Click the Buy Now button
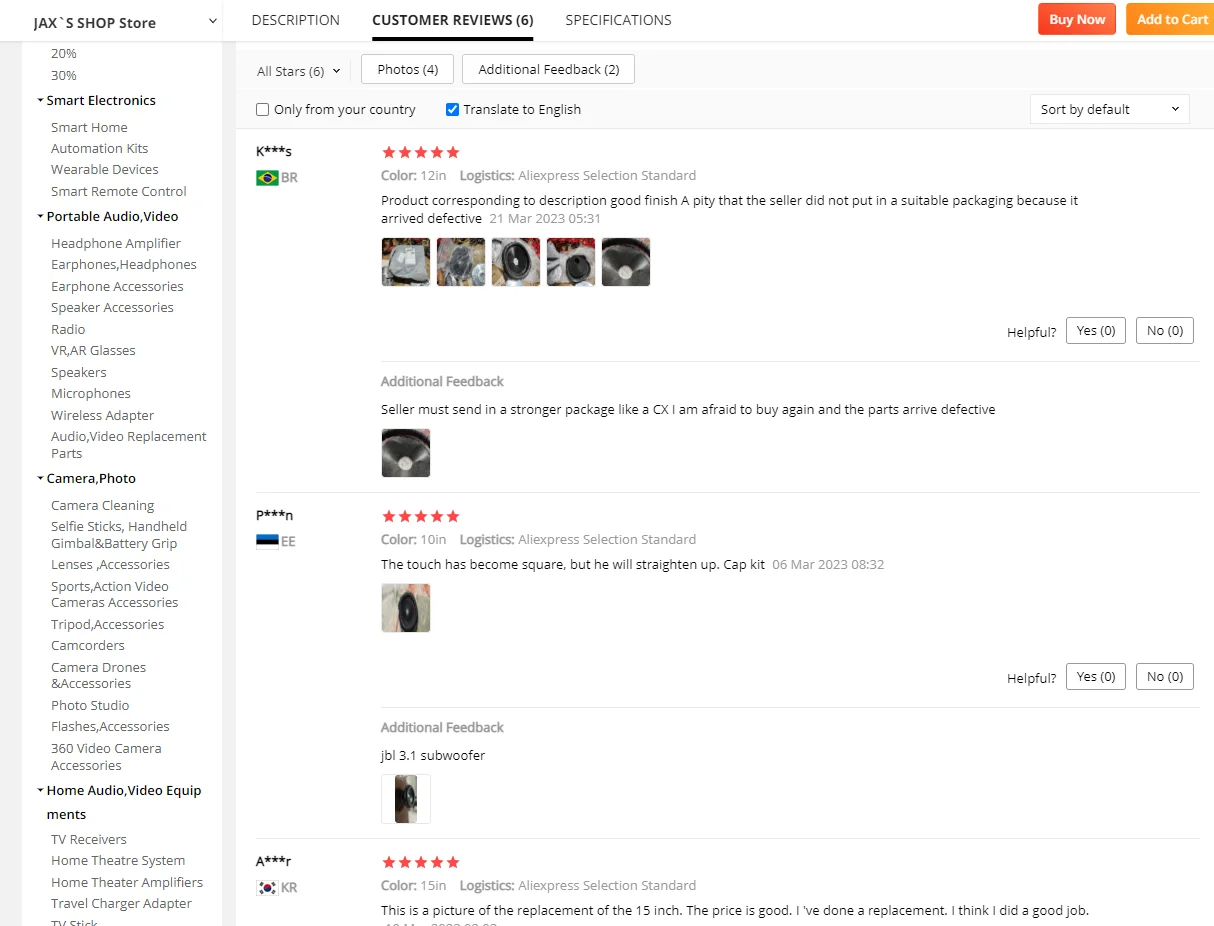 [x=1077, y=19]
